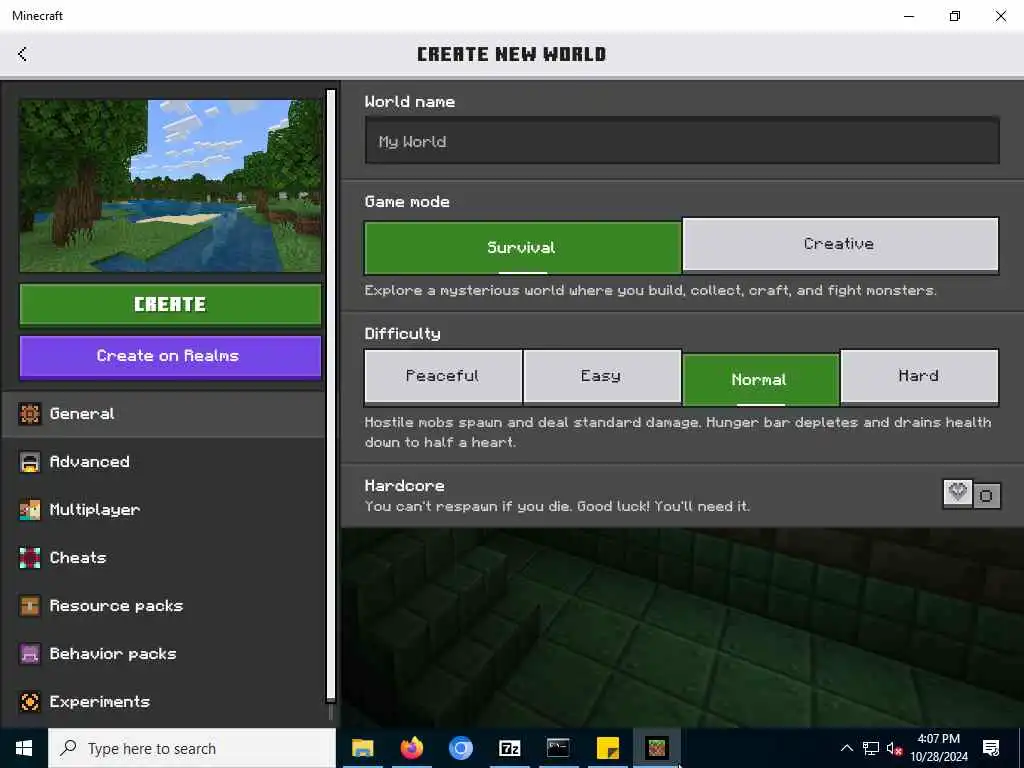Screen dimensions: 1024x768
Task: Click the Advanced section icon
Action: [30, 462]
